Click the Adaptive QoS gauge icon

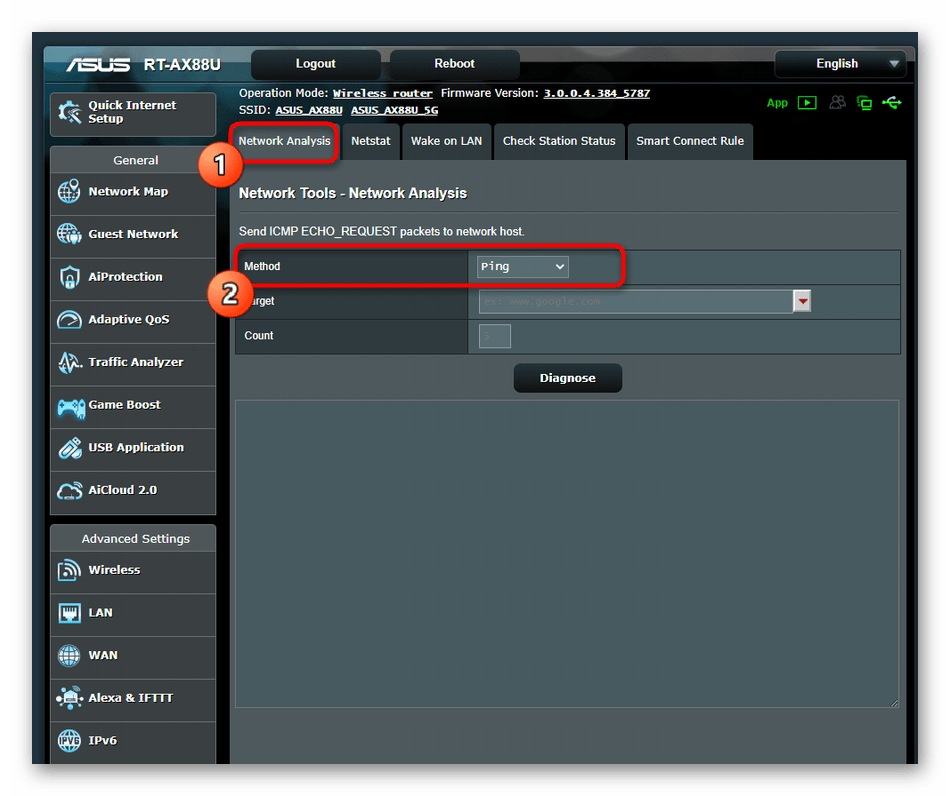(x=69, y=319)
